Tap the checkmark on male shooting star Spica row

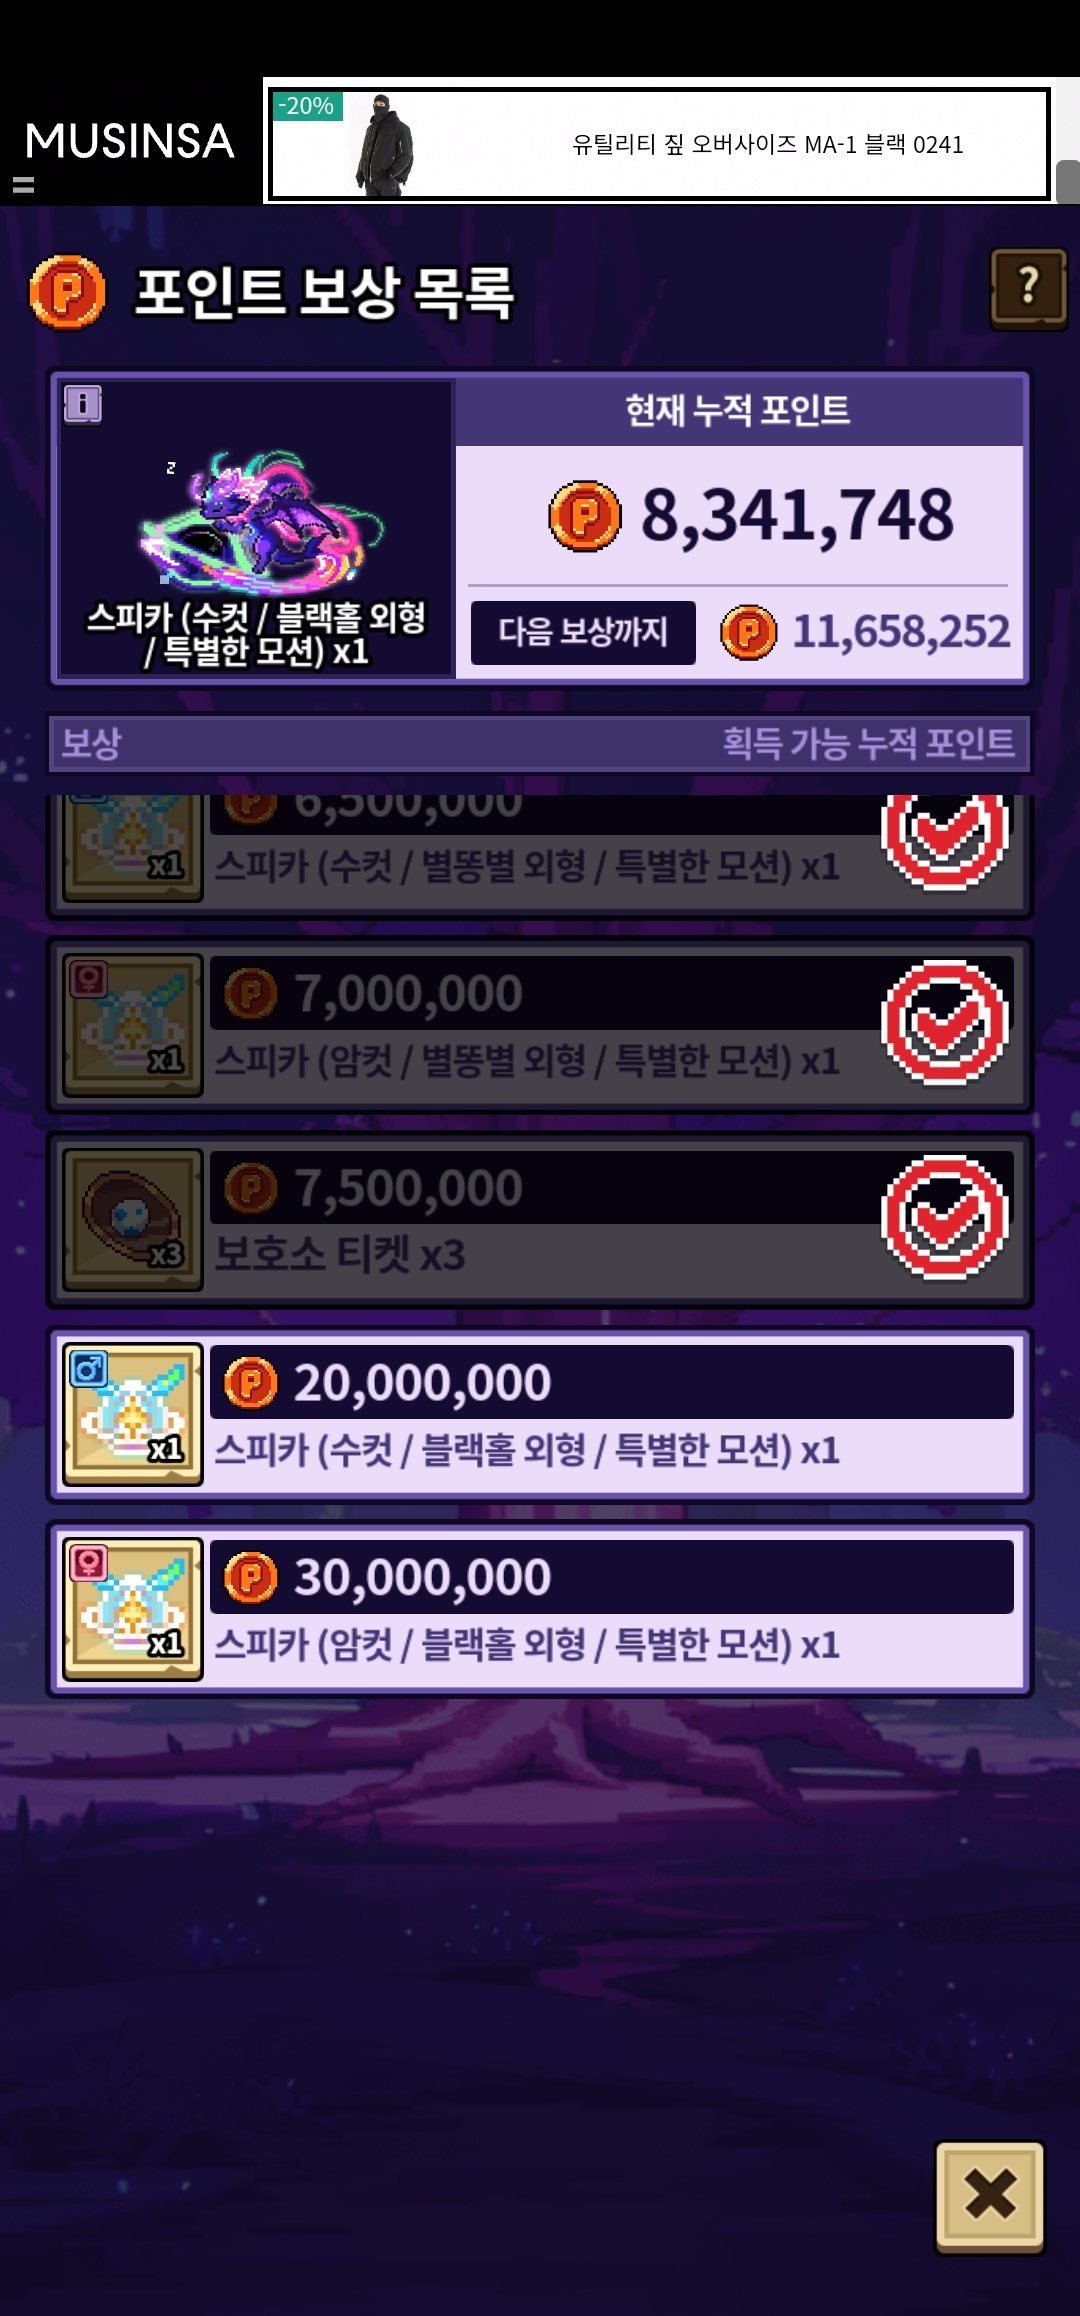coord(945,840)
